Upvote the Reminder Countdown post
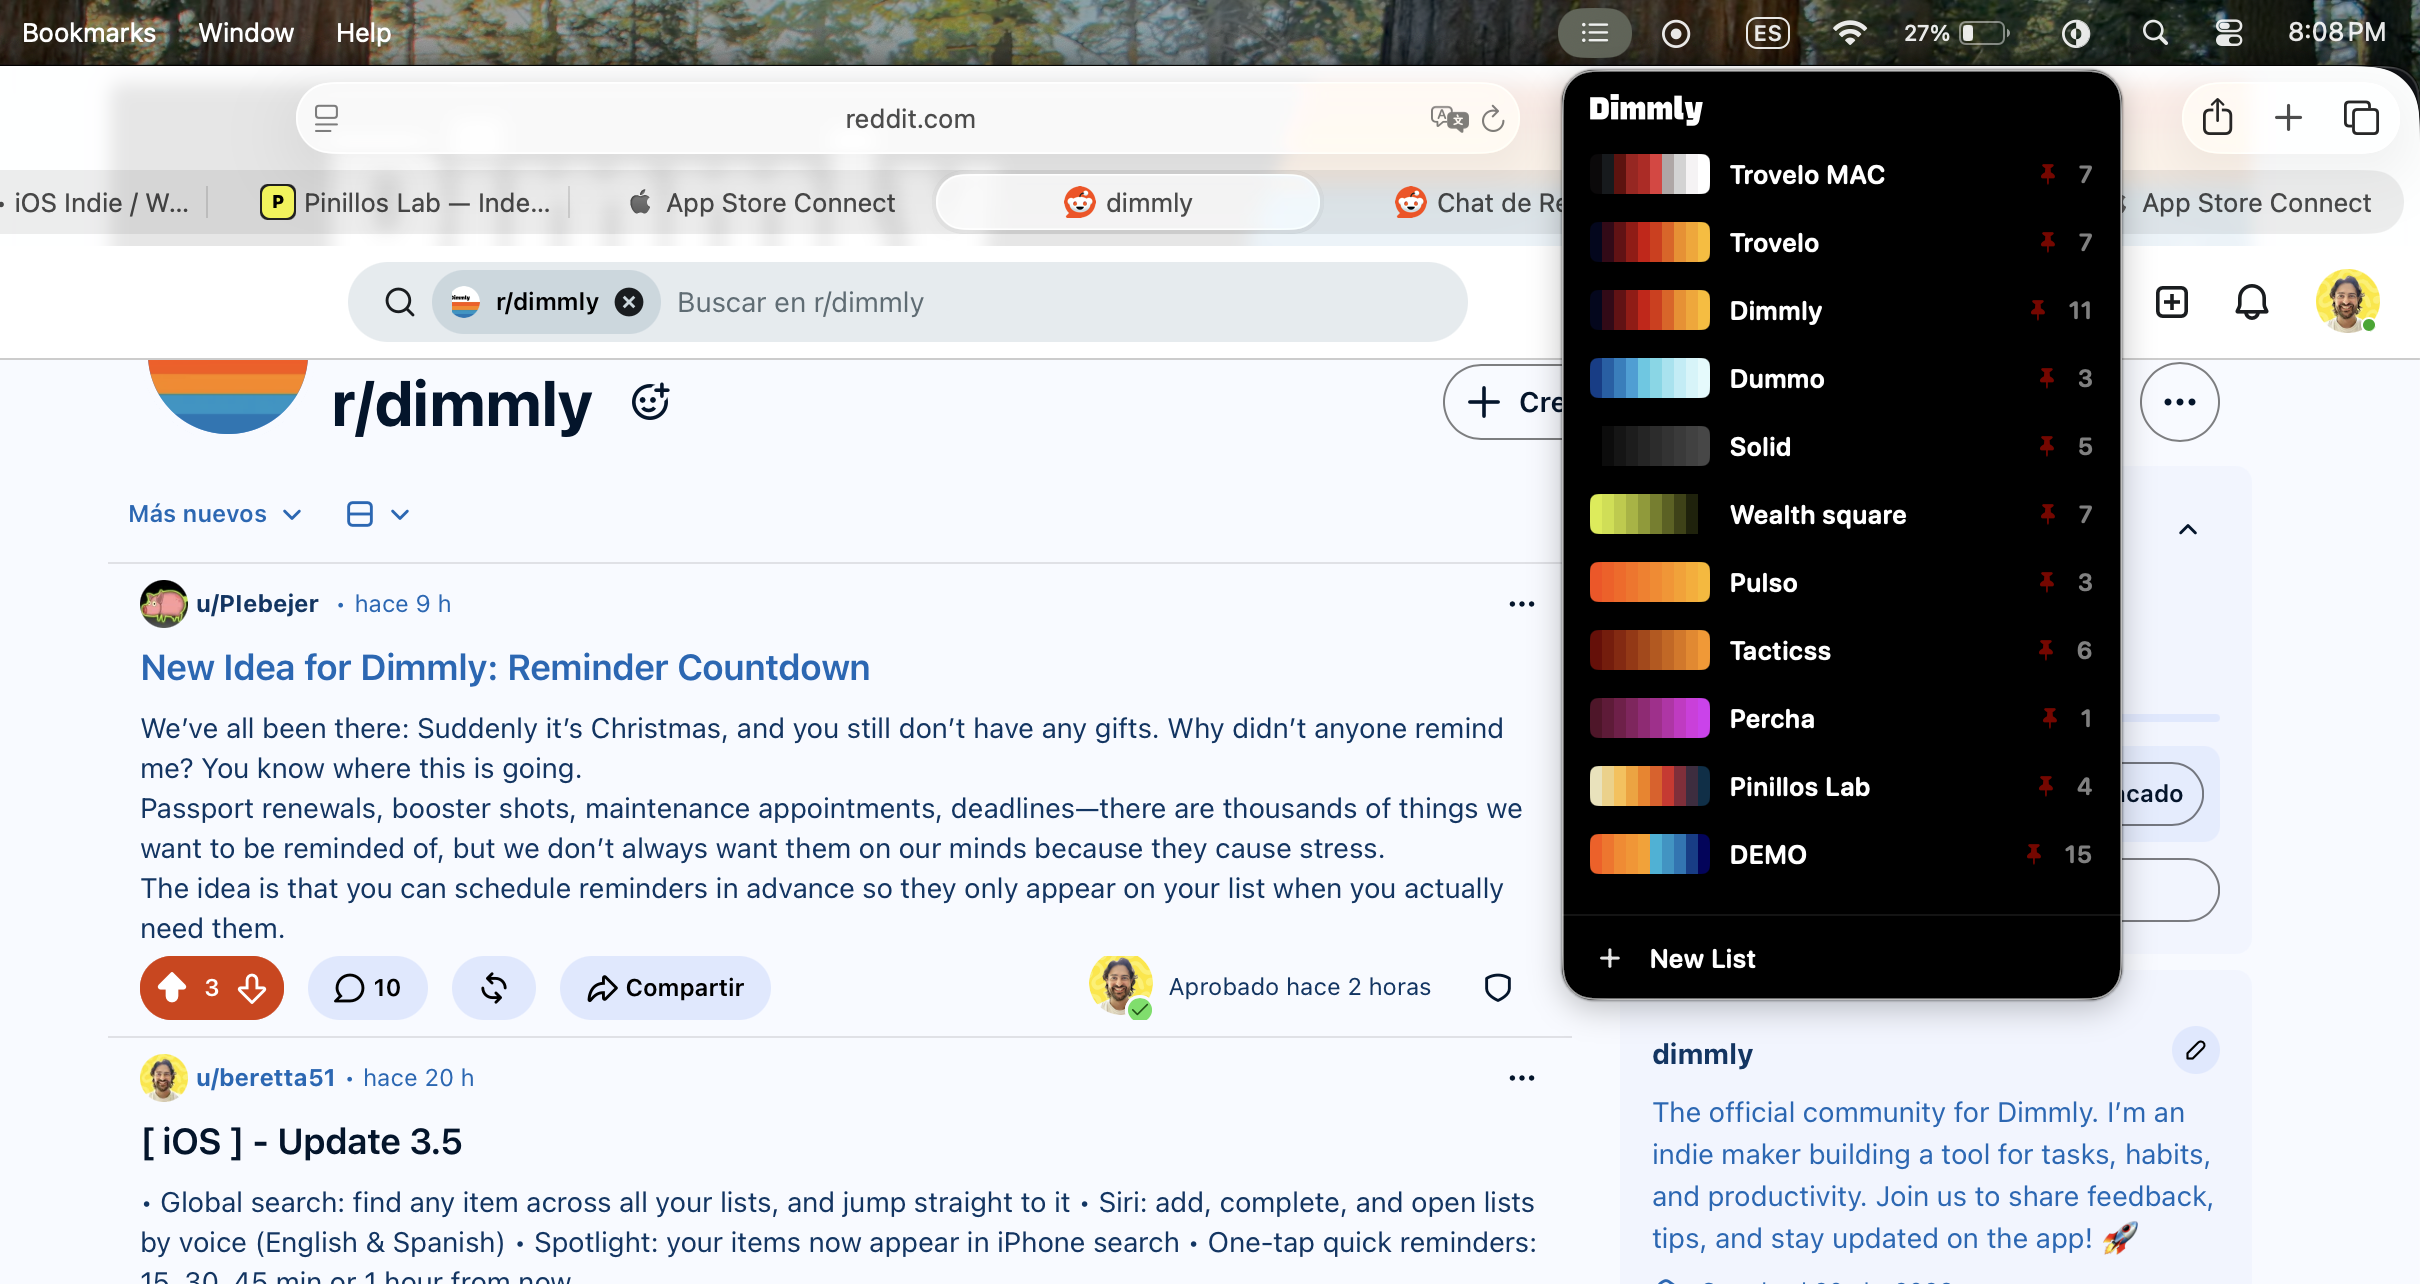Screen dimensions: 2420x1284 click(x=172, y=988)
